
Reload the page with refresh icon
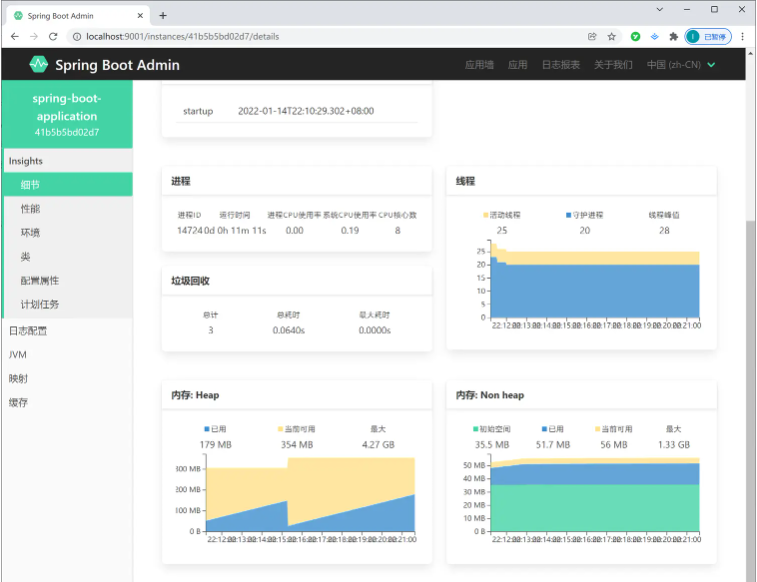pyautogui.click(x=53, y=37)
